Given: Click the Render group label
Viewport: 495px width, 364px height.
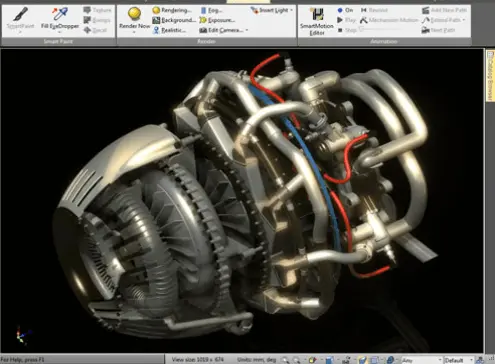Looking at the screenshot, I should [x=206, y=41].
